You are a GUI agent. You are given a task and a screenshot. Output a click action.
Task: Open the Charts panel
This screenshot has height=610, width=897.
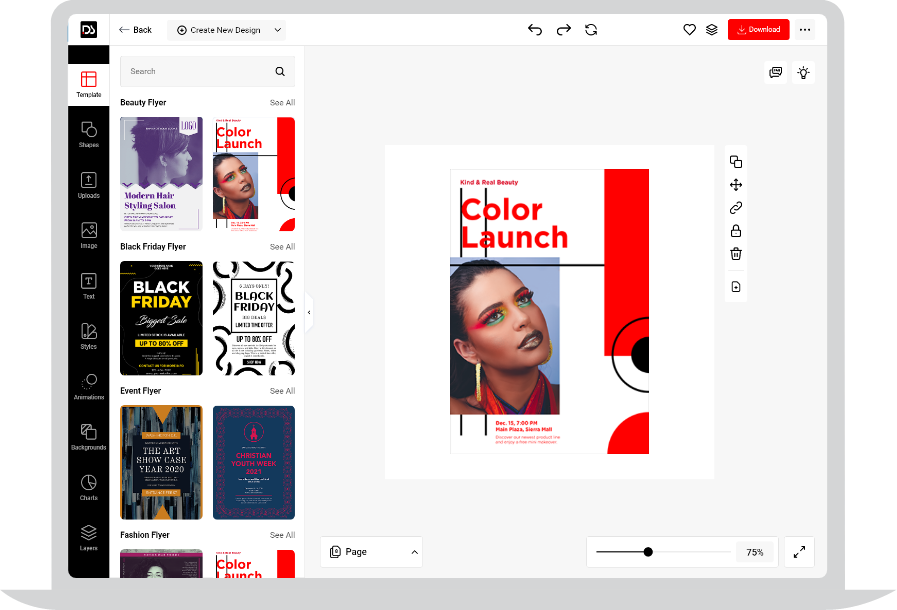click(89, 487)
